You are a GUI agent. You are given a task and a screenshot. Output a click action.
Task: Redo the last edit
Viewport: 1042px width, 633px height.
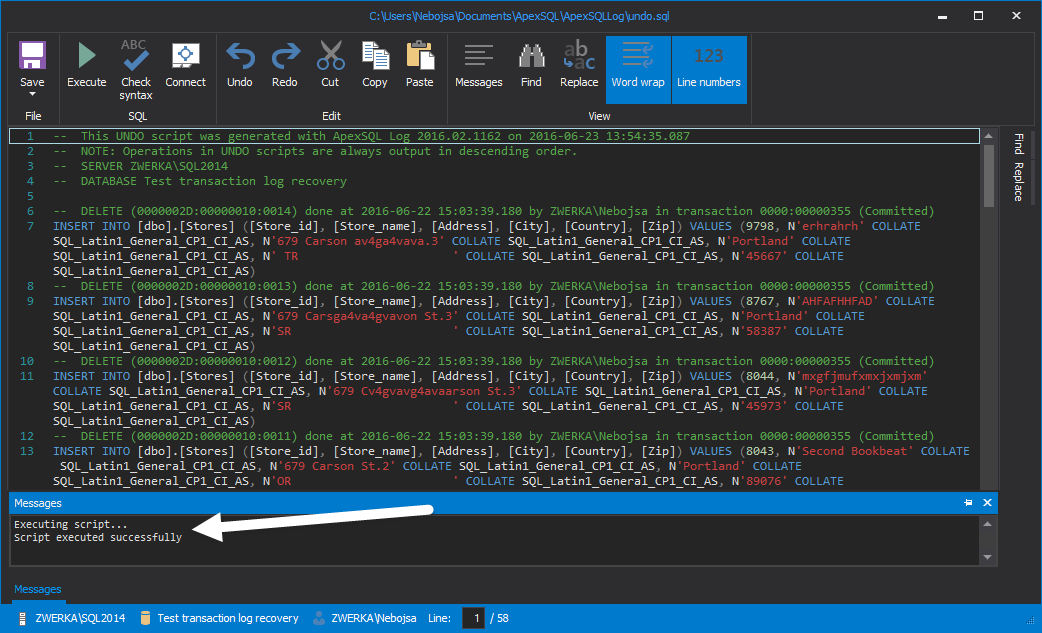(x=284, y=64)
